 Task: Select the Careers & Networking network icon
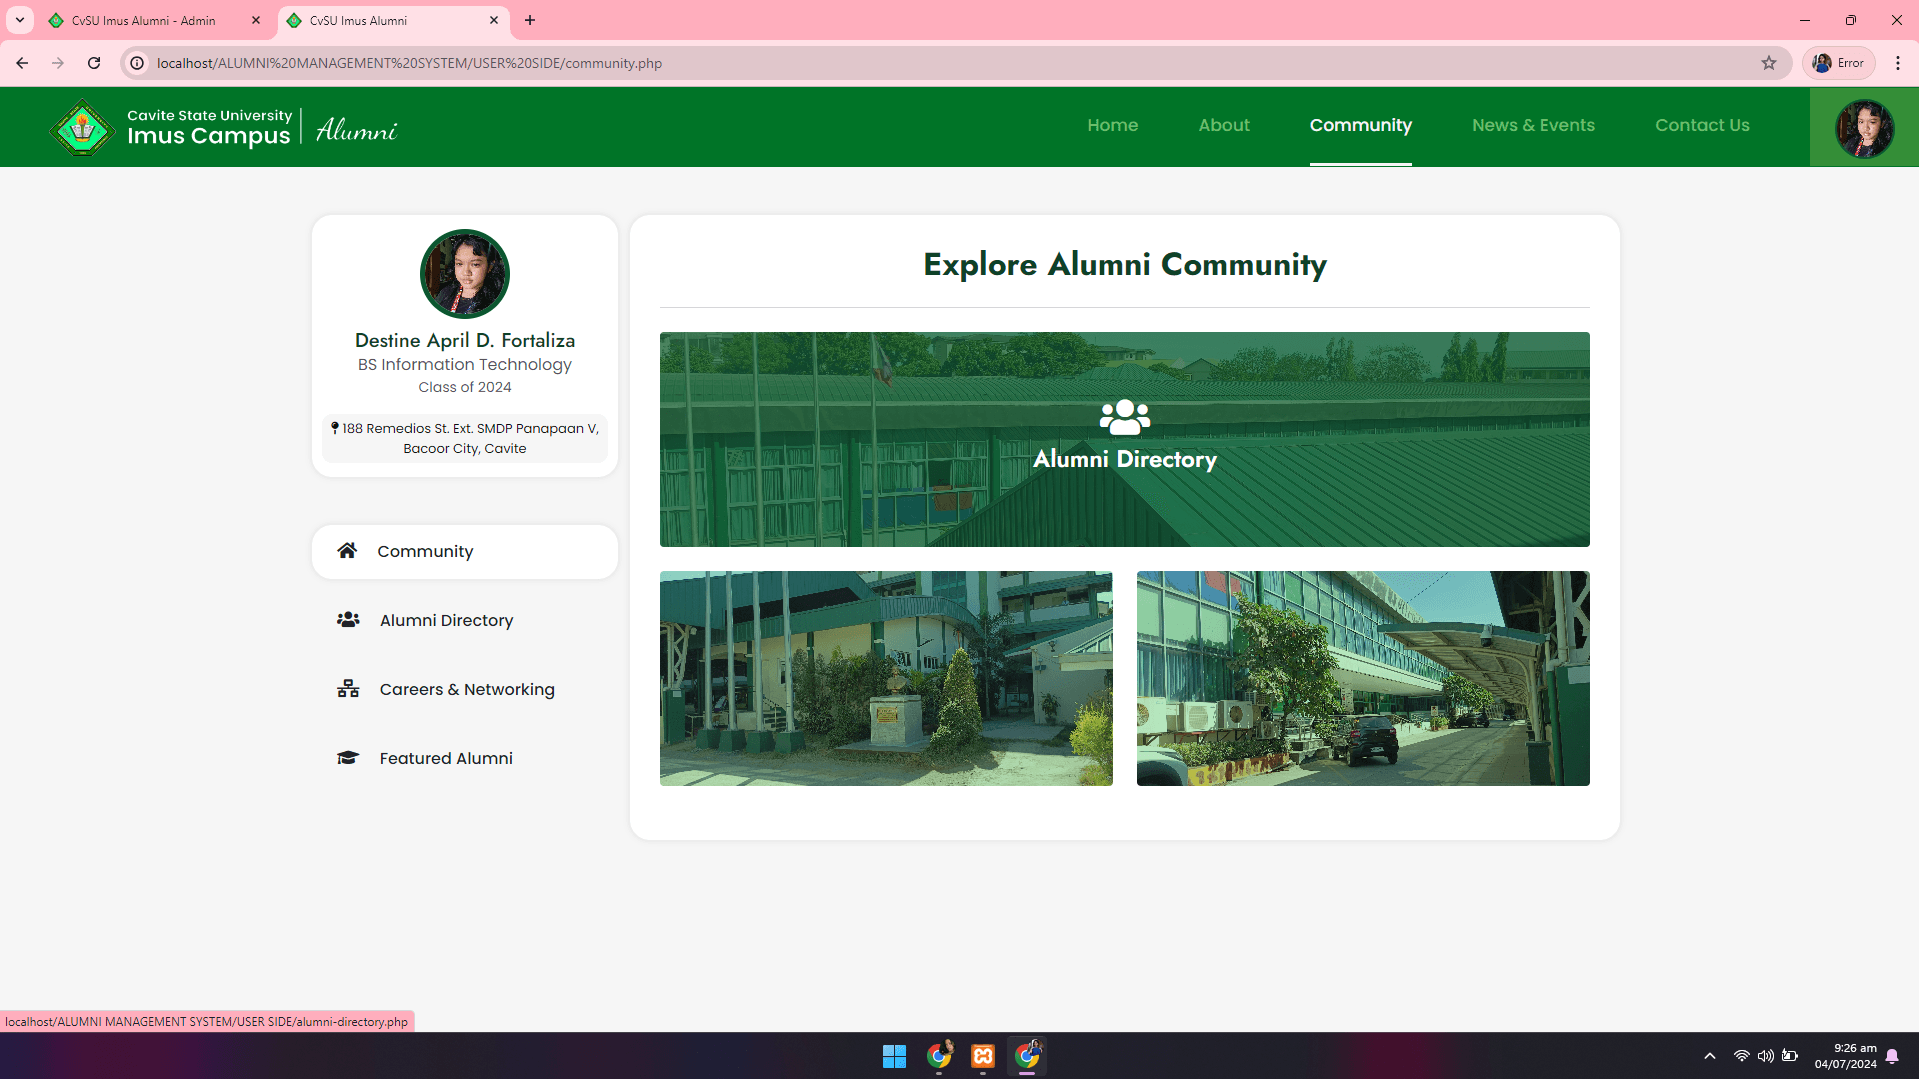[x=347, y=688]
